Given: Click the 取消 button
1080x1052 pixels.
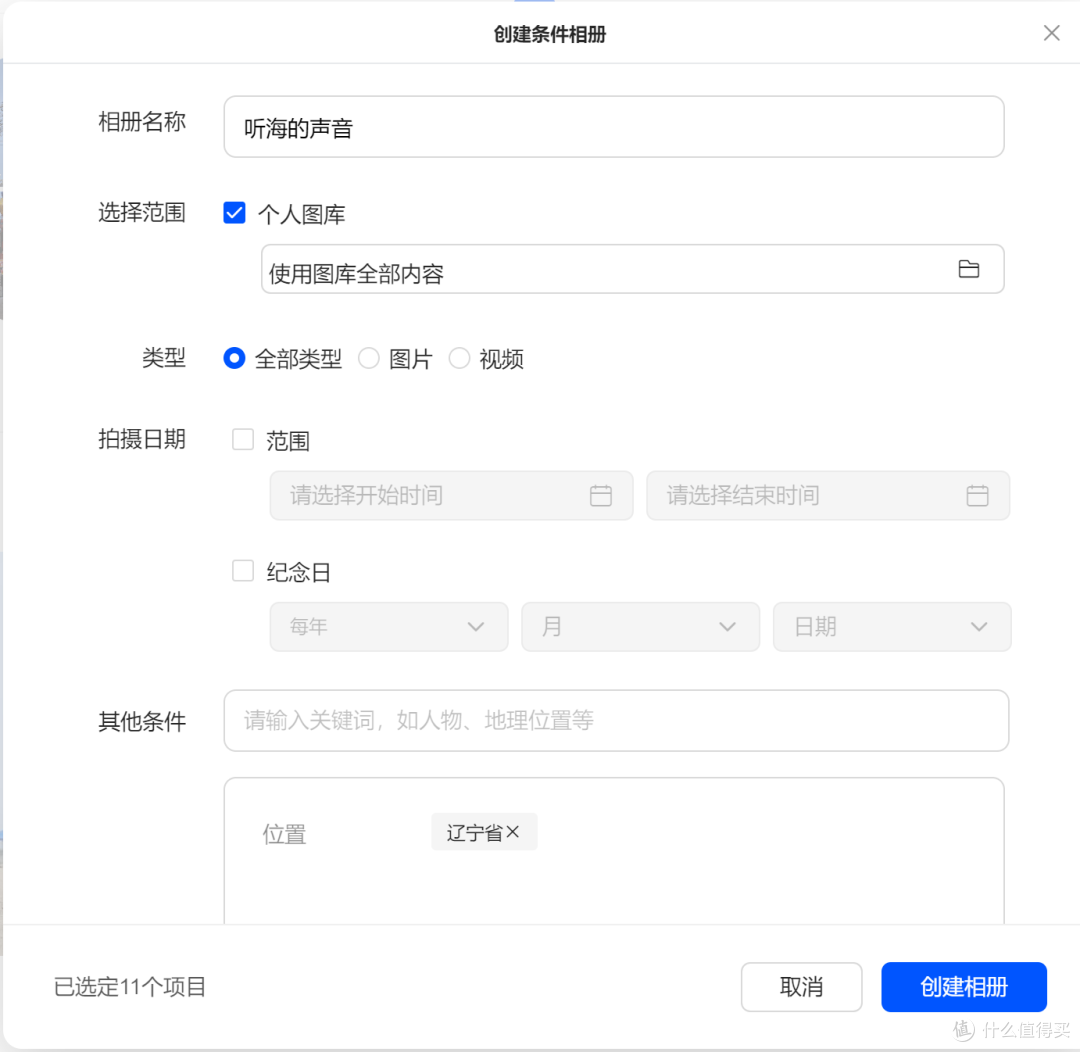Looking at the screenshot, I should tap(802, 987).
